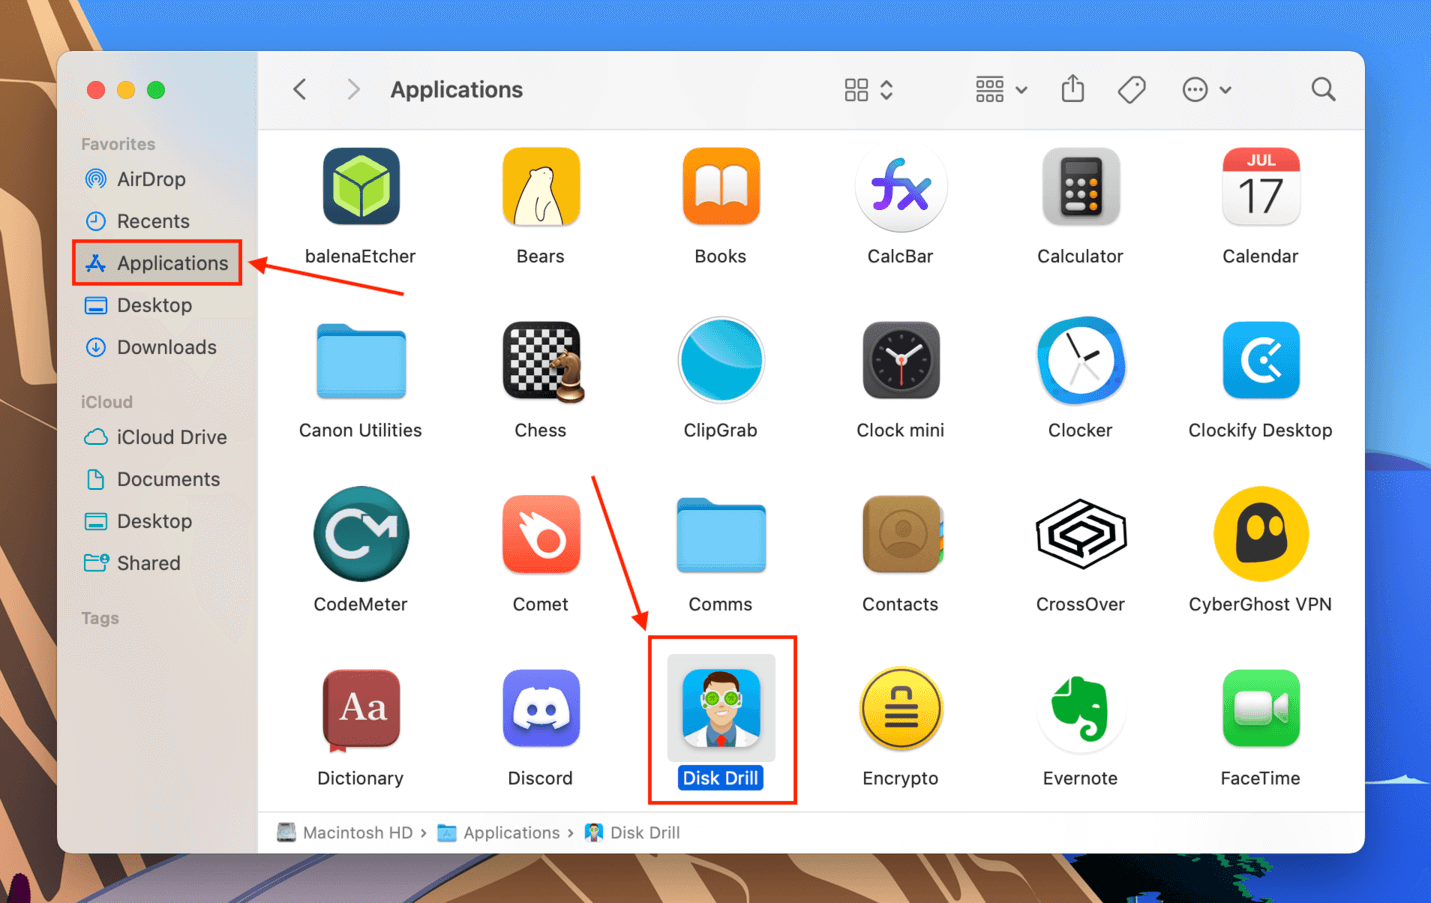Open iCloud Drive in the sidebar
The image size is (1431, 903).
coord(156,437)
